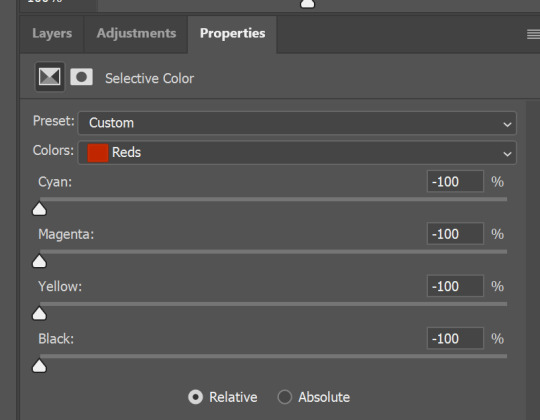This screenshot has height=420, width=540.
Task: Select the layer mask icon
Action: tap(82, 77)
